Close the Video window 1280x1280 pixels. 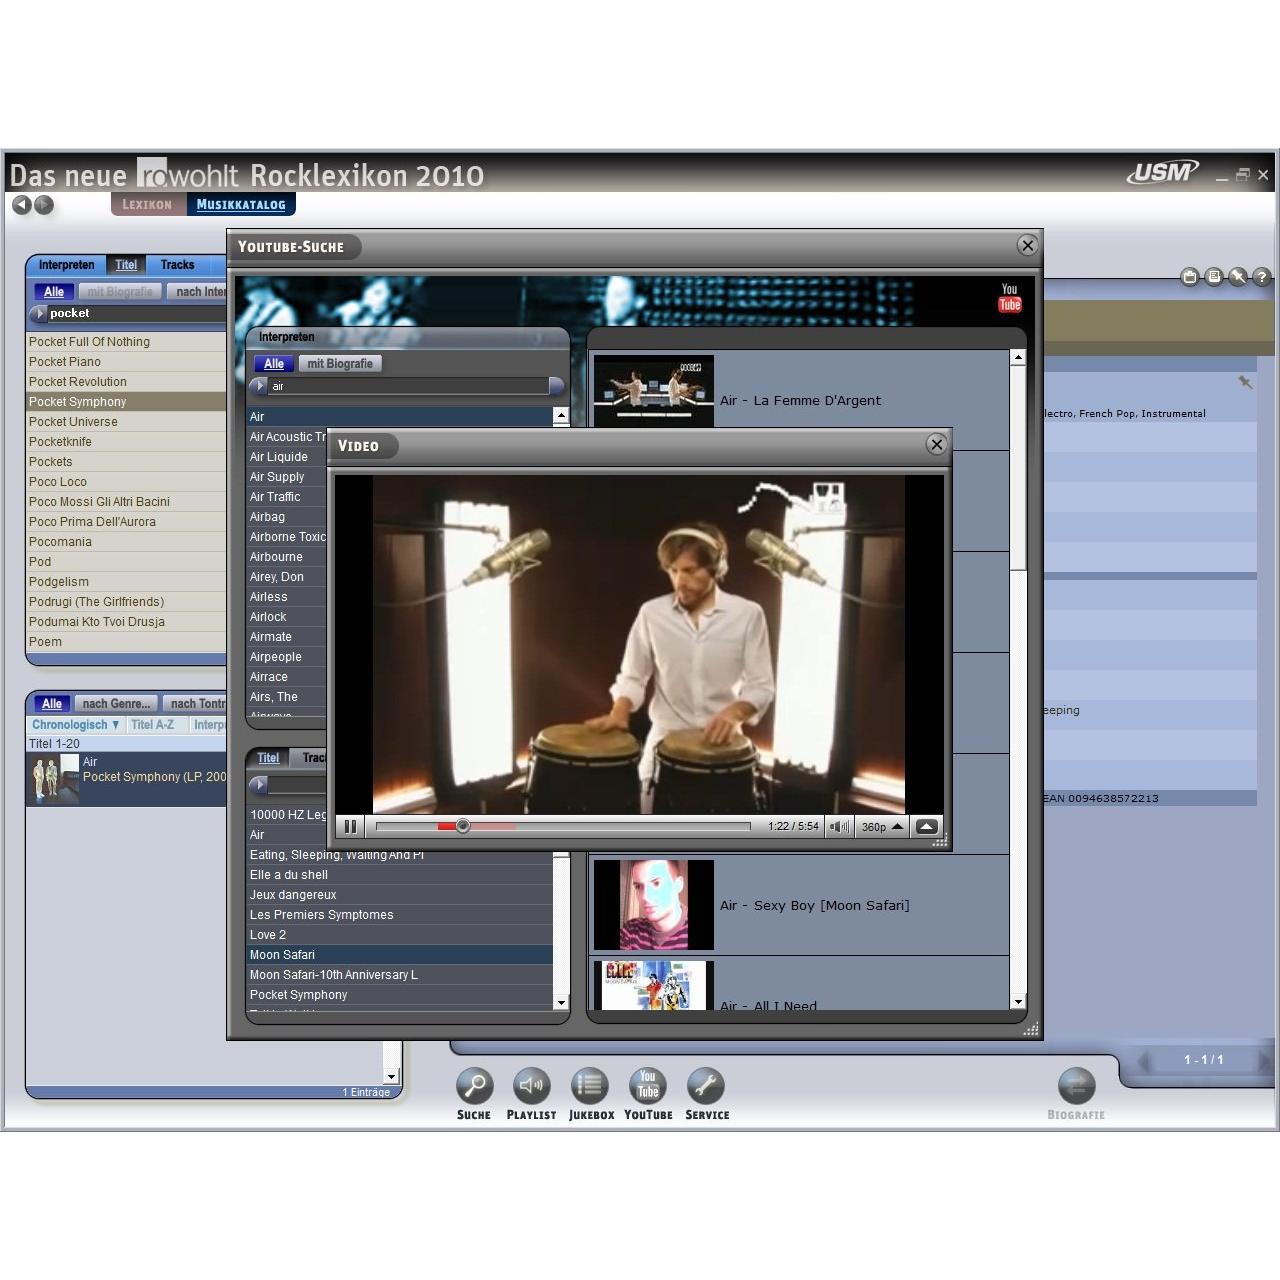(936, 445)
